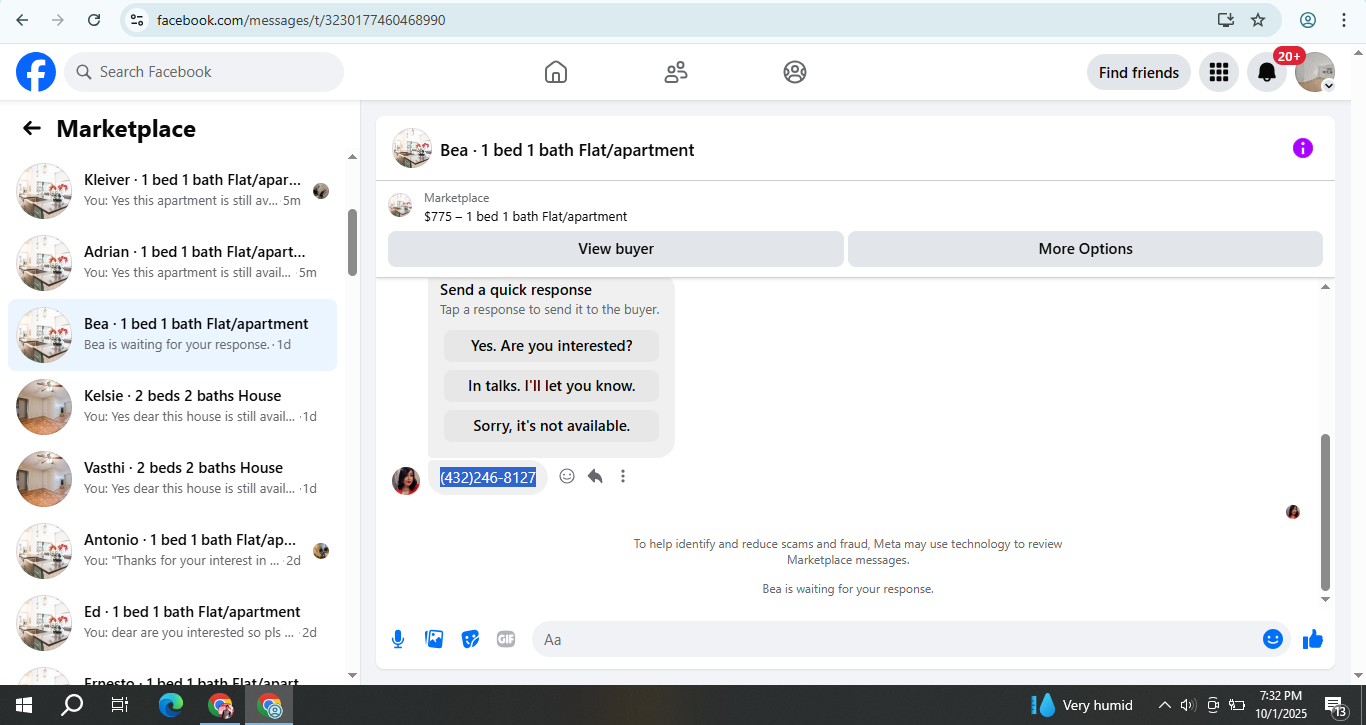This screenshot has width=1366, height=725.
Task: Open the weather widget 'Very humid'
Action: click(1083, 705)
